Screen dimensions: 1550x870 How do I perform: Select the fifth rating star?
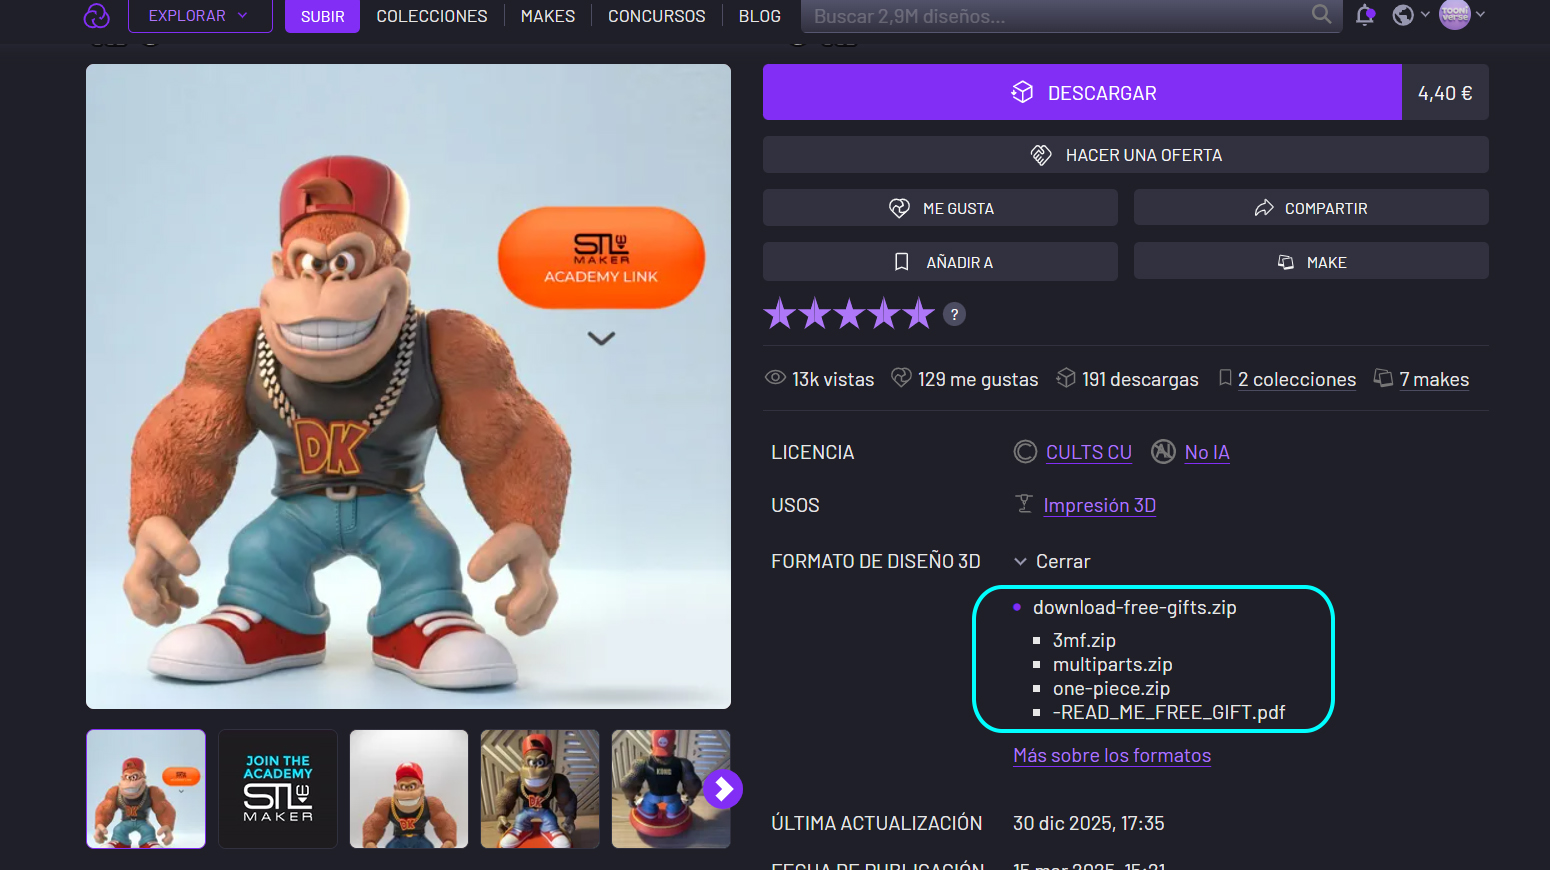coord(918,314)
